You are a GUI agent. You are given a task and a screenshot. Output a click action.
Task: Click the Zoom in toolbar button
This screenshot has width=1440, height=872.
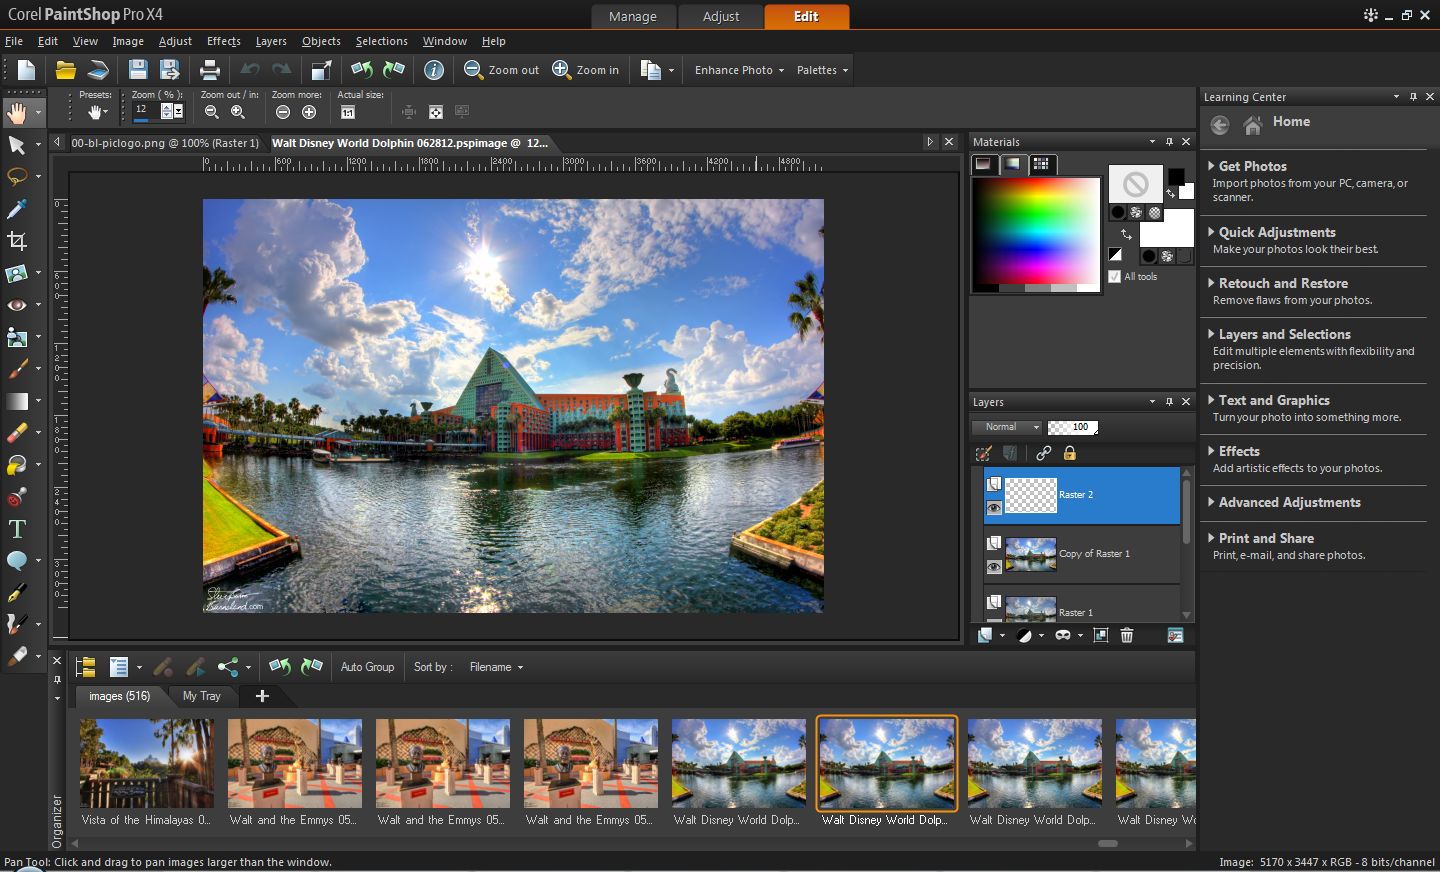click(x=586, y=70)
